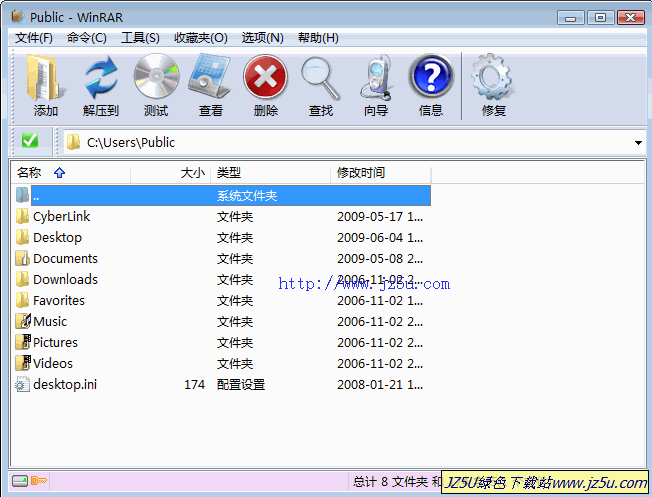Select the Documents folder name
652x497 pixels.
[65, 258]
